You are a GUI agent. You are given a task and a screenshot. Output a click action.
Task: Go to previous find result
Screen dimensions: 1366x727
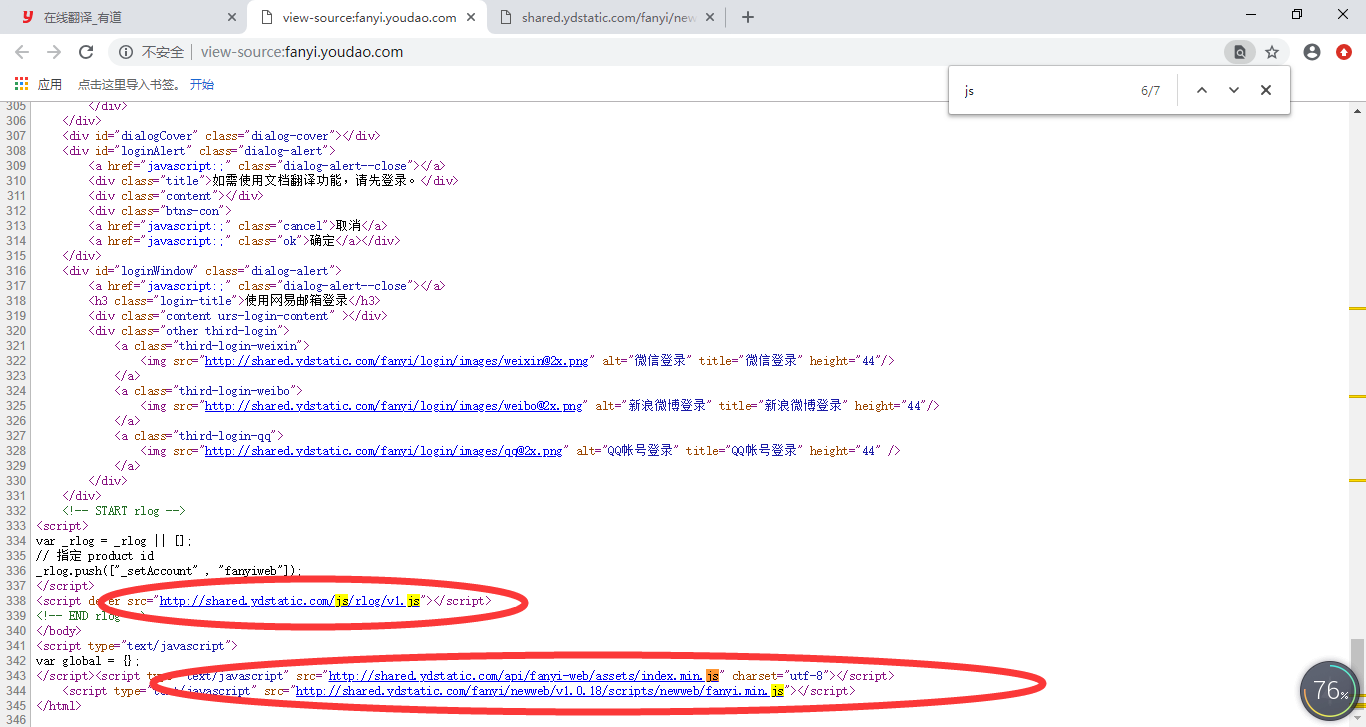[x=1202, y=90]
